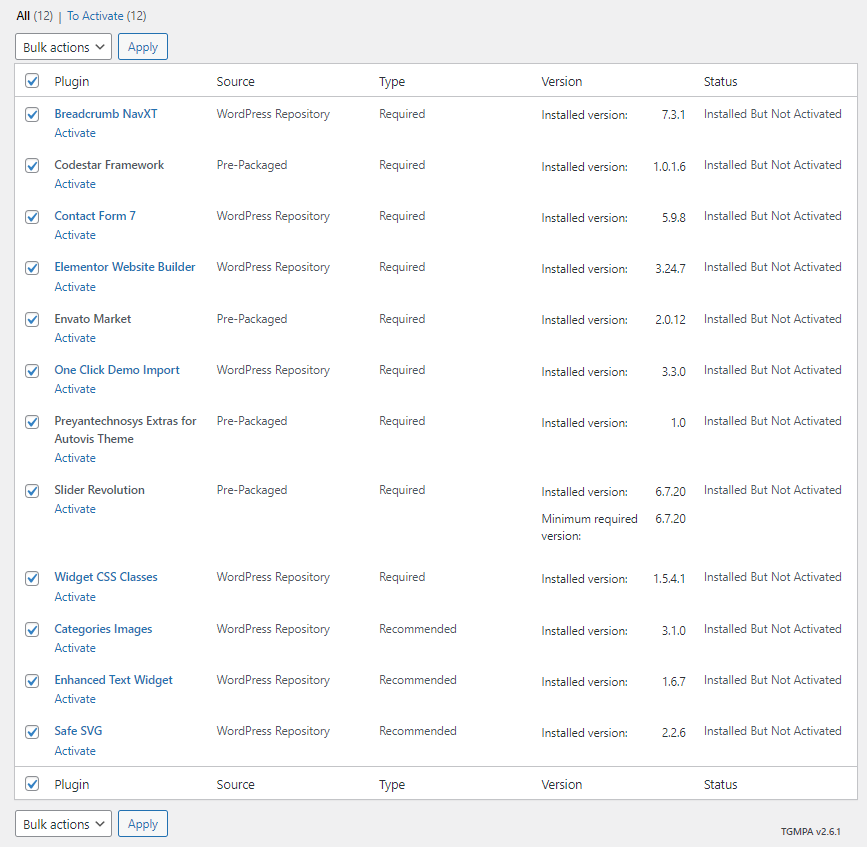Screen dimensions: 867x847
Task: Open the Breadcrumb NavXT plugin link
Action: point(106,114)
